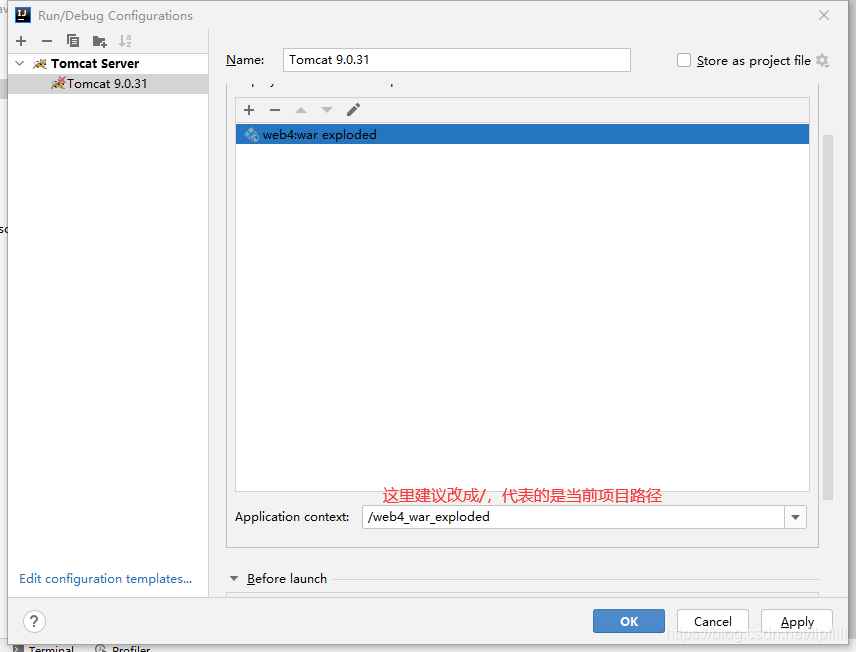The image size is (856, 652).
Task: Select Tomcat 9.0.31 configuration
Action: pos(108,84)
